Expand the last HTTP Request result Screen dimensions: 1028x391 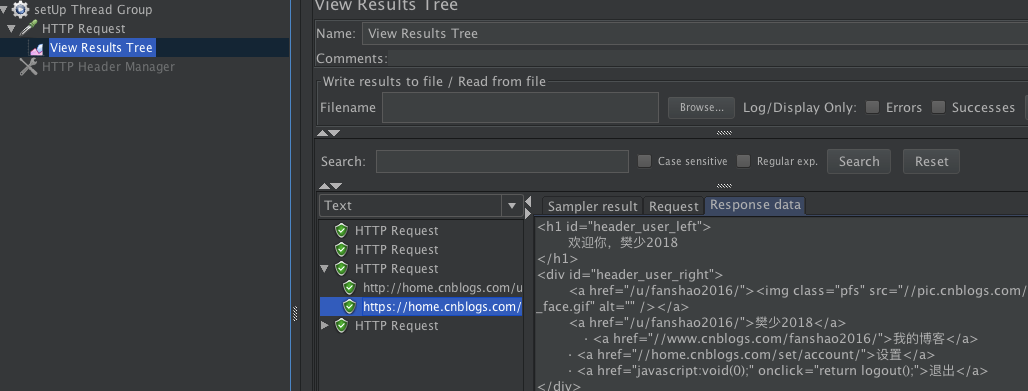pyautogui.click(x=325, y=325)
